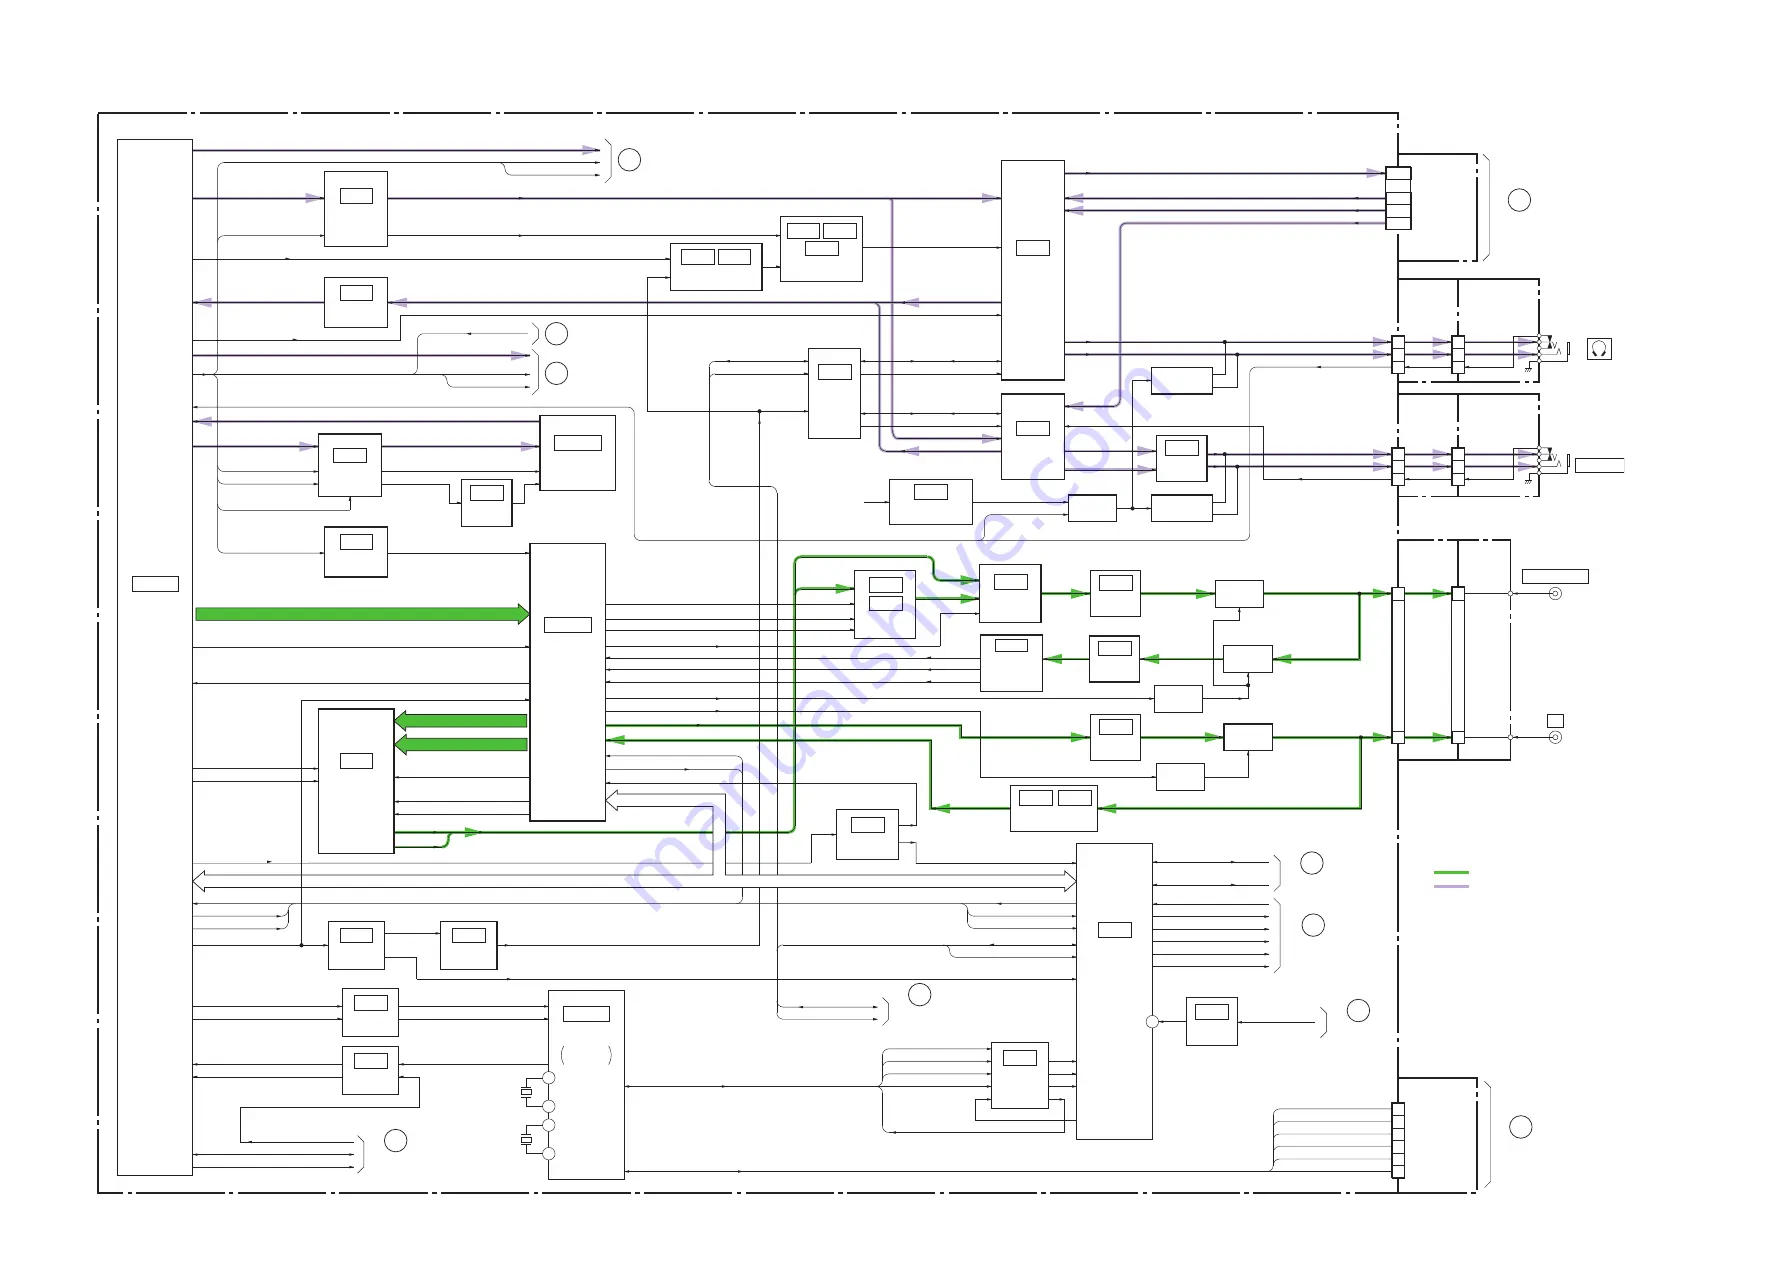Viewport: 1786px width, 1263px height.
Task: Click the headphones icon
Action: point(1599,349)
